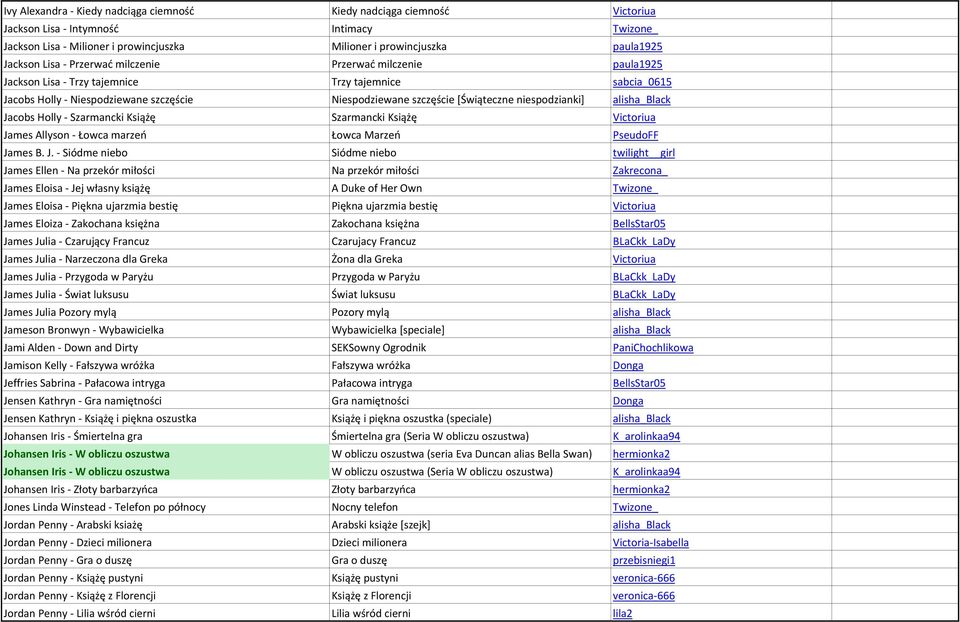
Task: Select cell 'Ivy Alexandra - Kiedy nadciąga ciemność'
Action: tap(165, 10)
